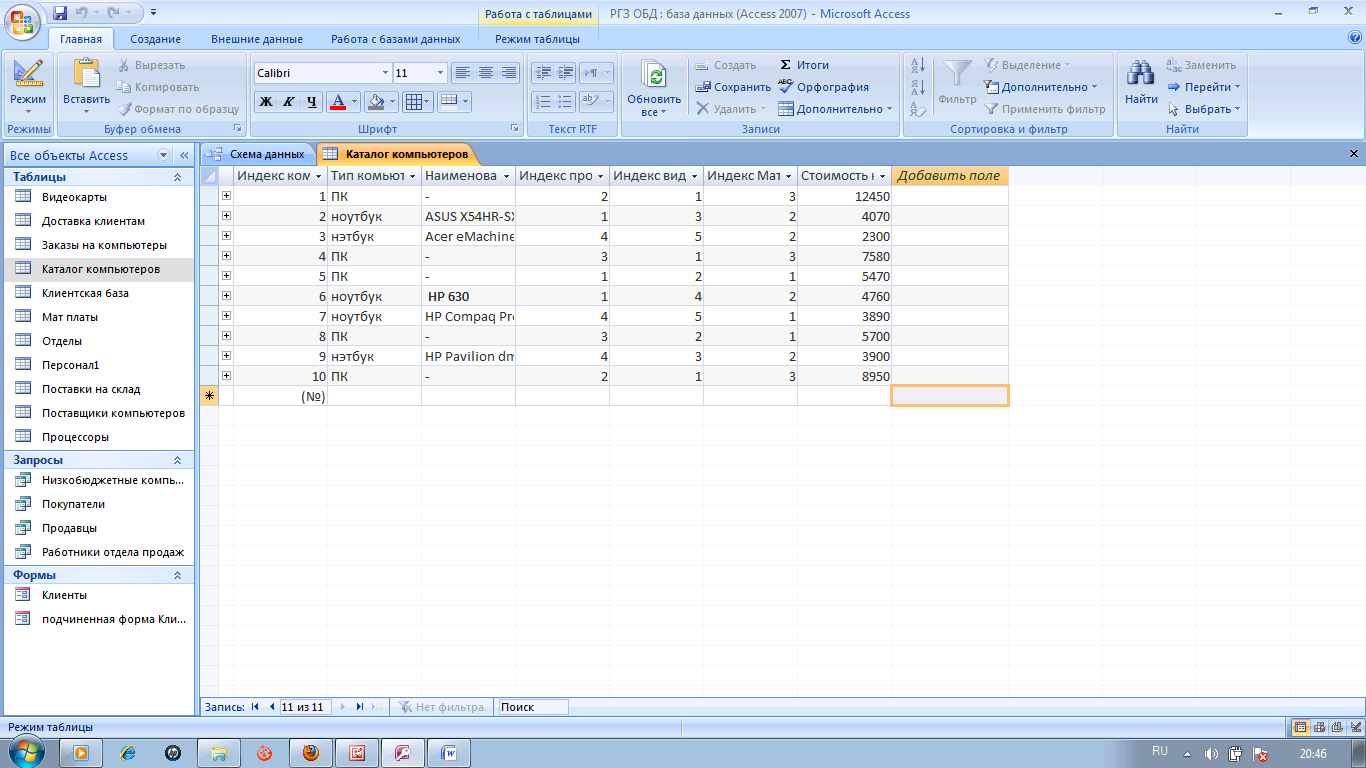Run Орфография spell check
Viewport: 1366px width, 768px height.
(x=823, y=87)
